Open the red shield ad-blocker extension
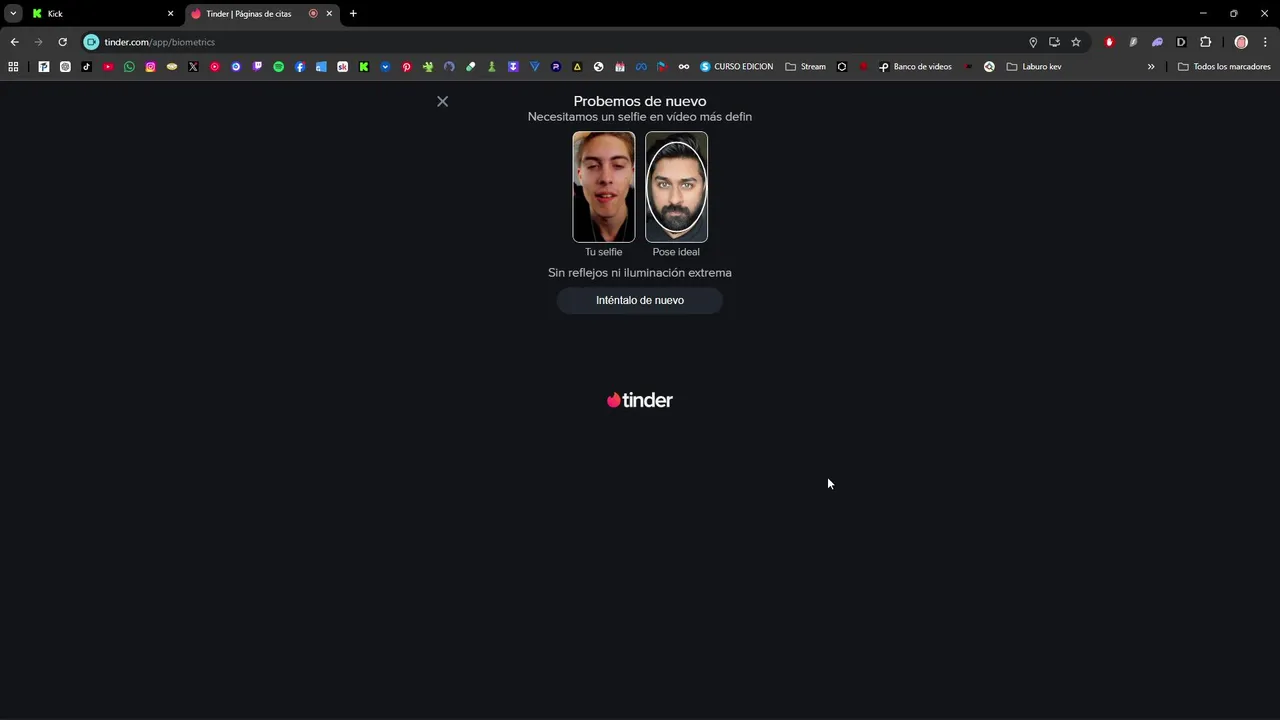1280x720 pixels. coord(1109,42)
